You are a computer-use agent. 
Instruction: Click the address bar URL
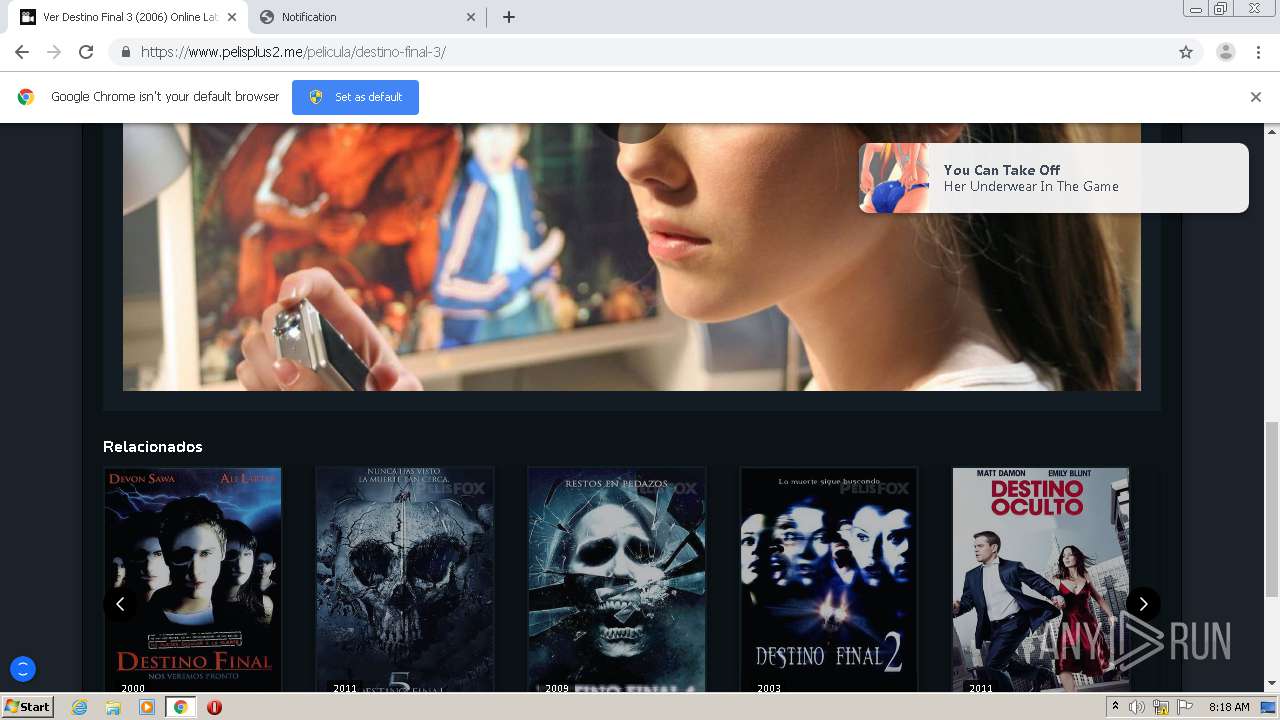pos(293,52)
